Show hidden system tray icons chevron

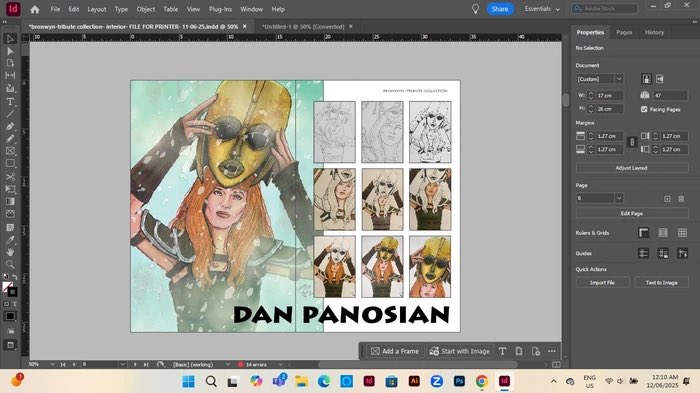tap(554, 381)
